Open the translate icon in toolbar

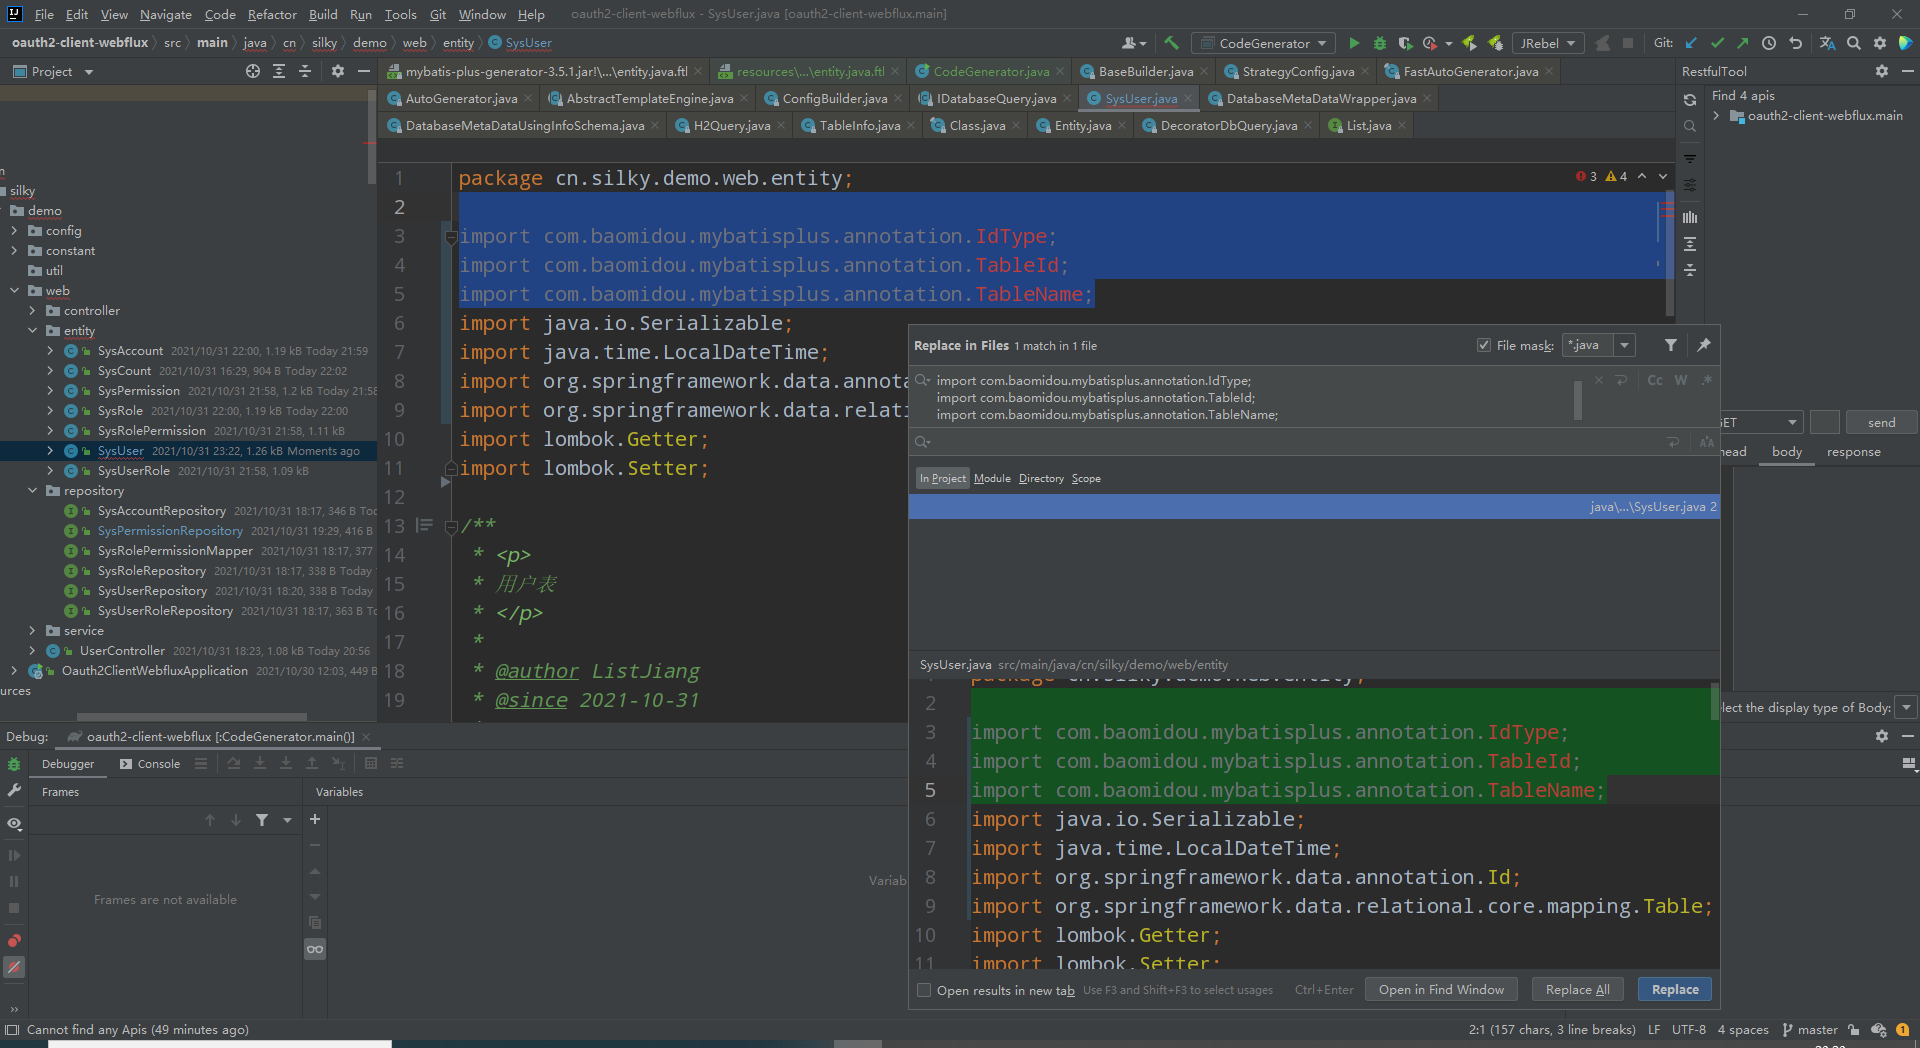pos(1827,43)
